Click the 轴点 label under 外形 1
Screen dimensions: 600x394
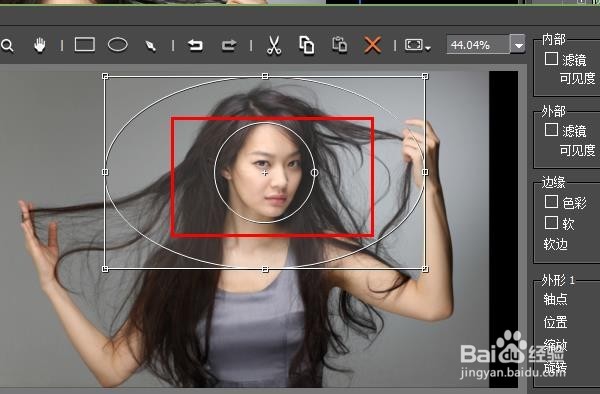[x=555, y=299]
